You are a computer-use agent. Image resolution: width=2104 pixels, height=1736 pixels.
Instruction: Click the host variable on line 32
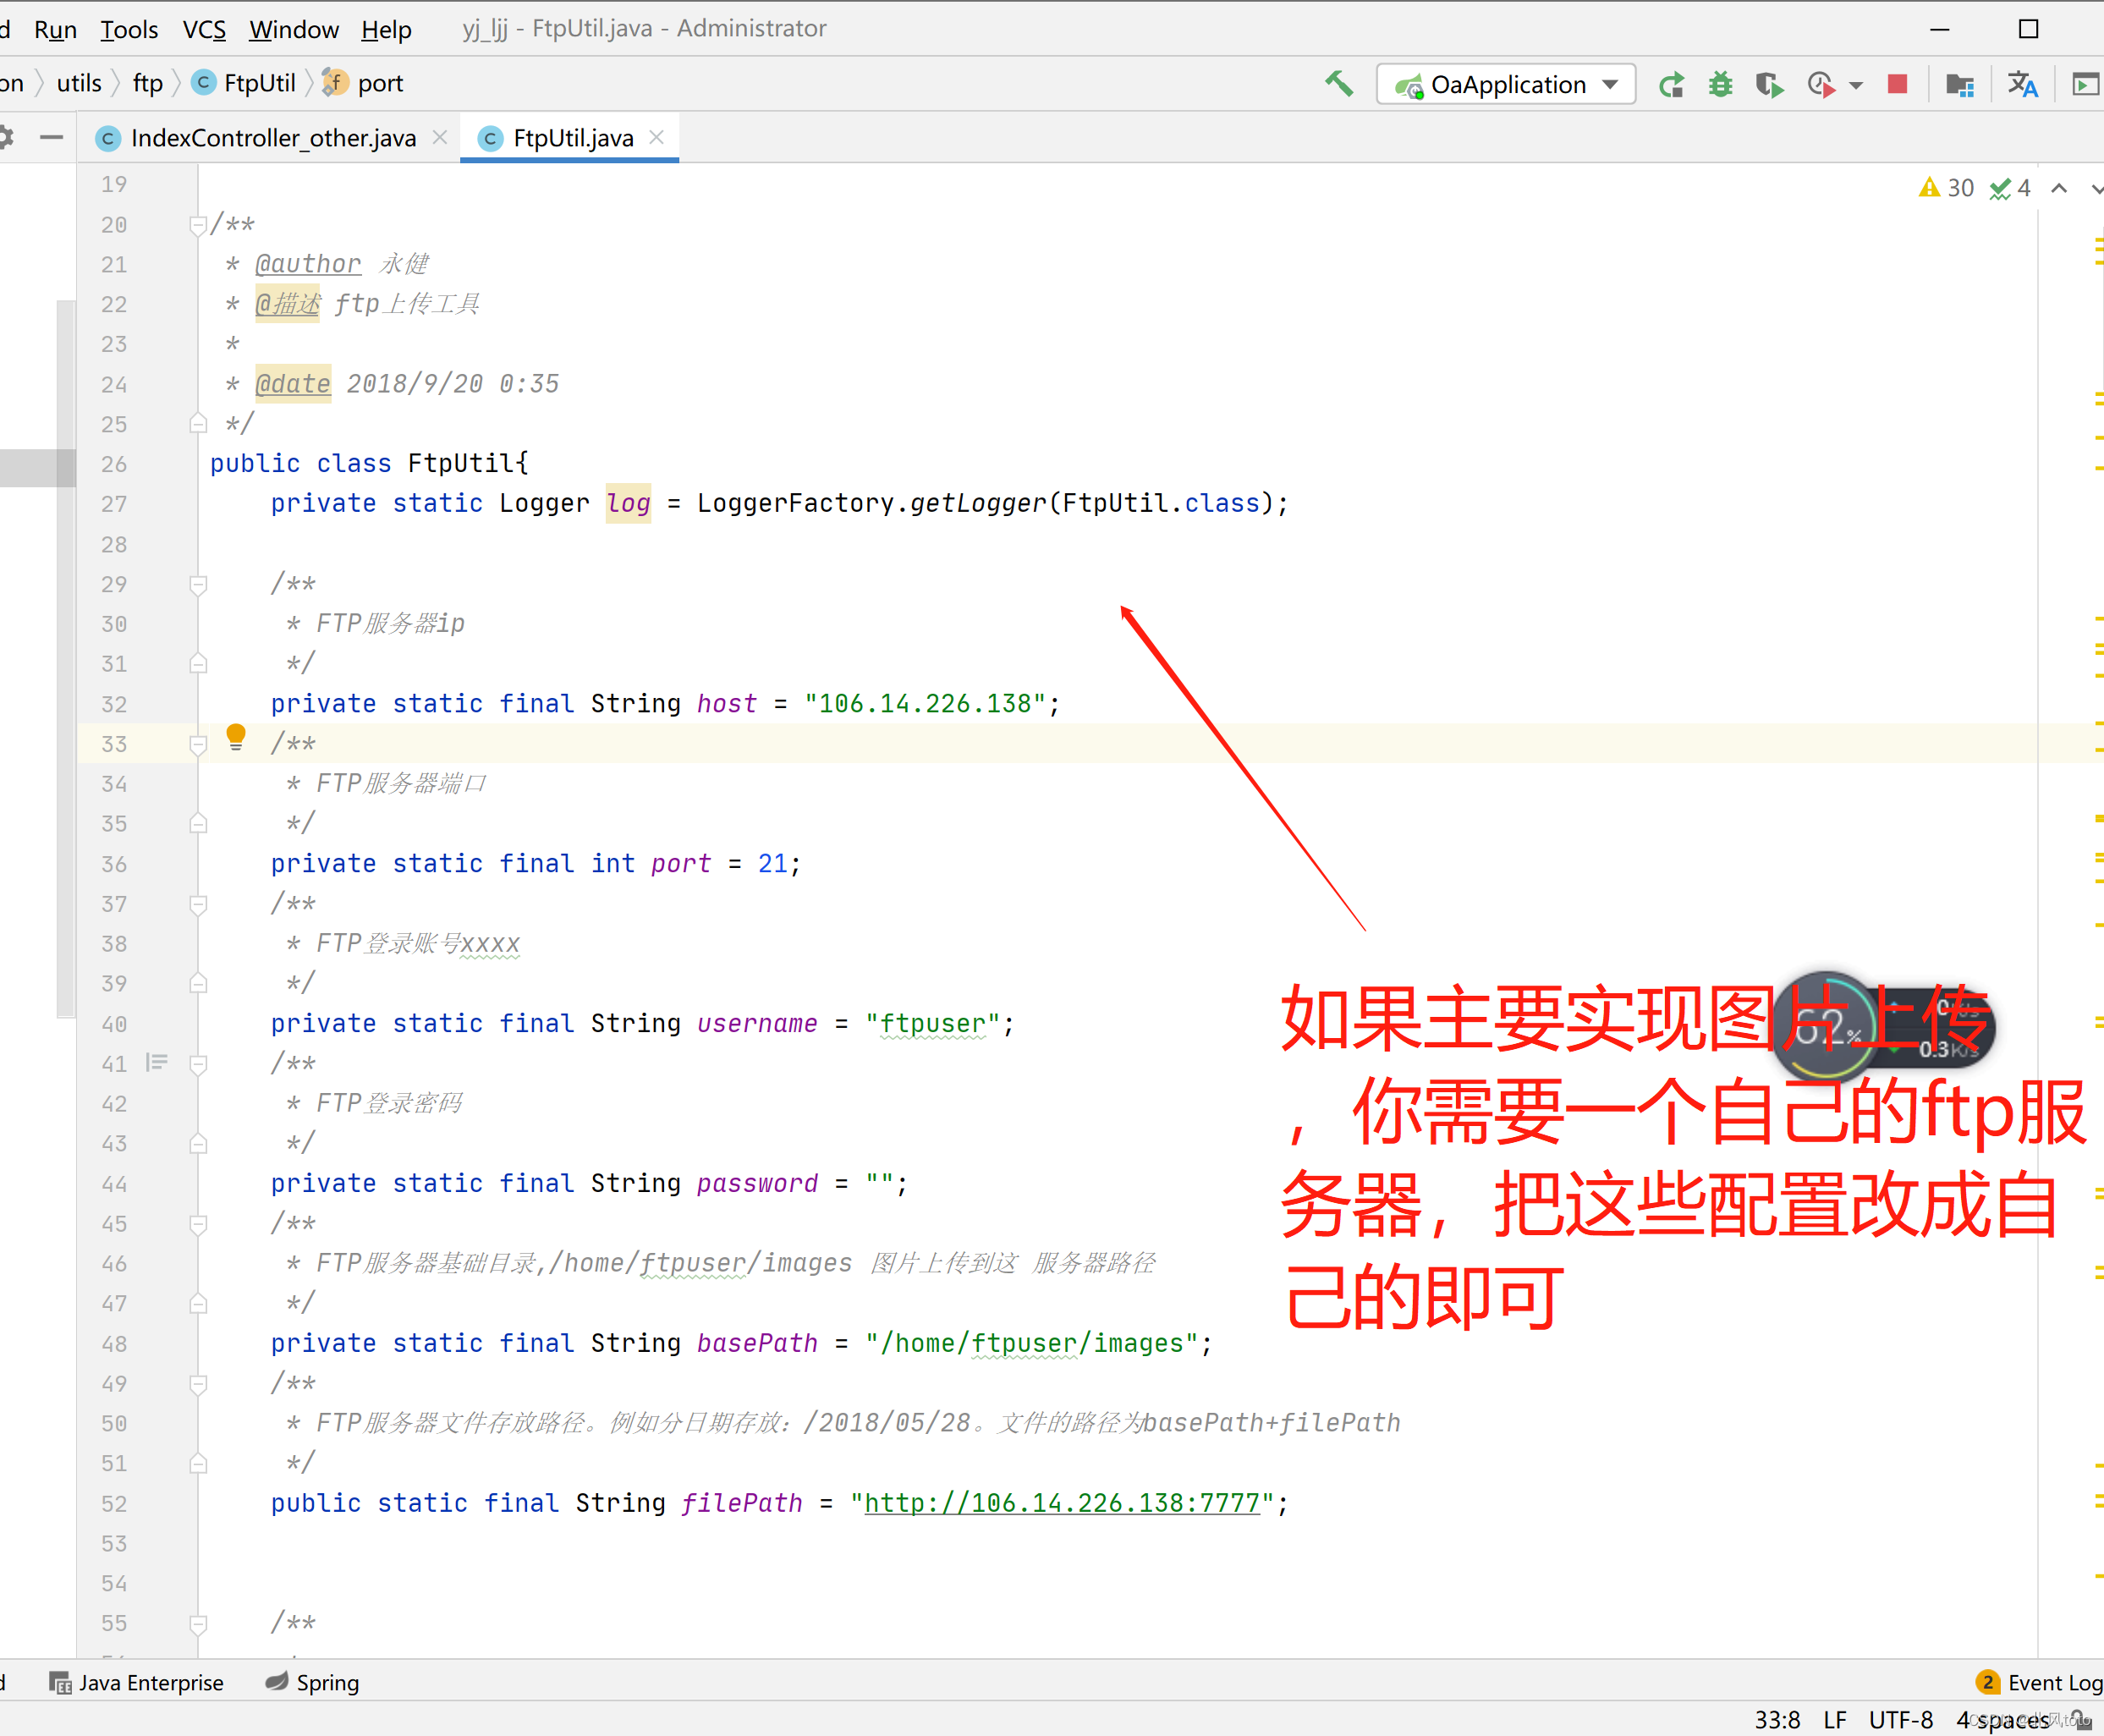pyautogui.click(x=727, y=703)
